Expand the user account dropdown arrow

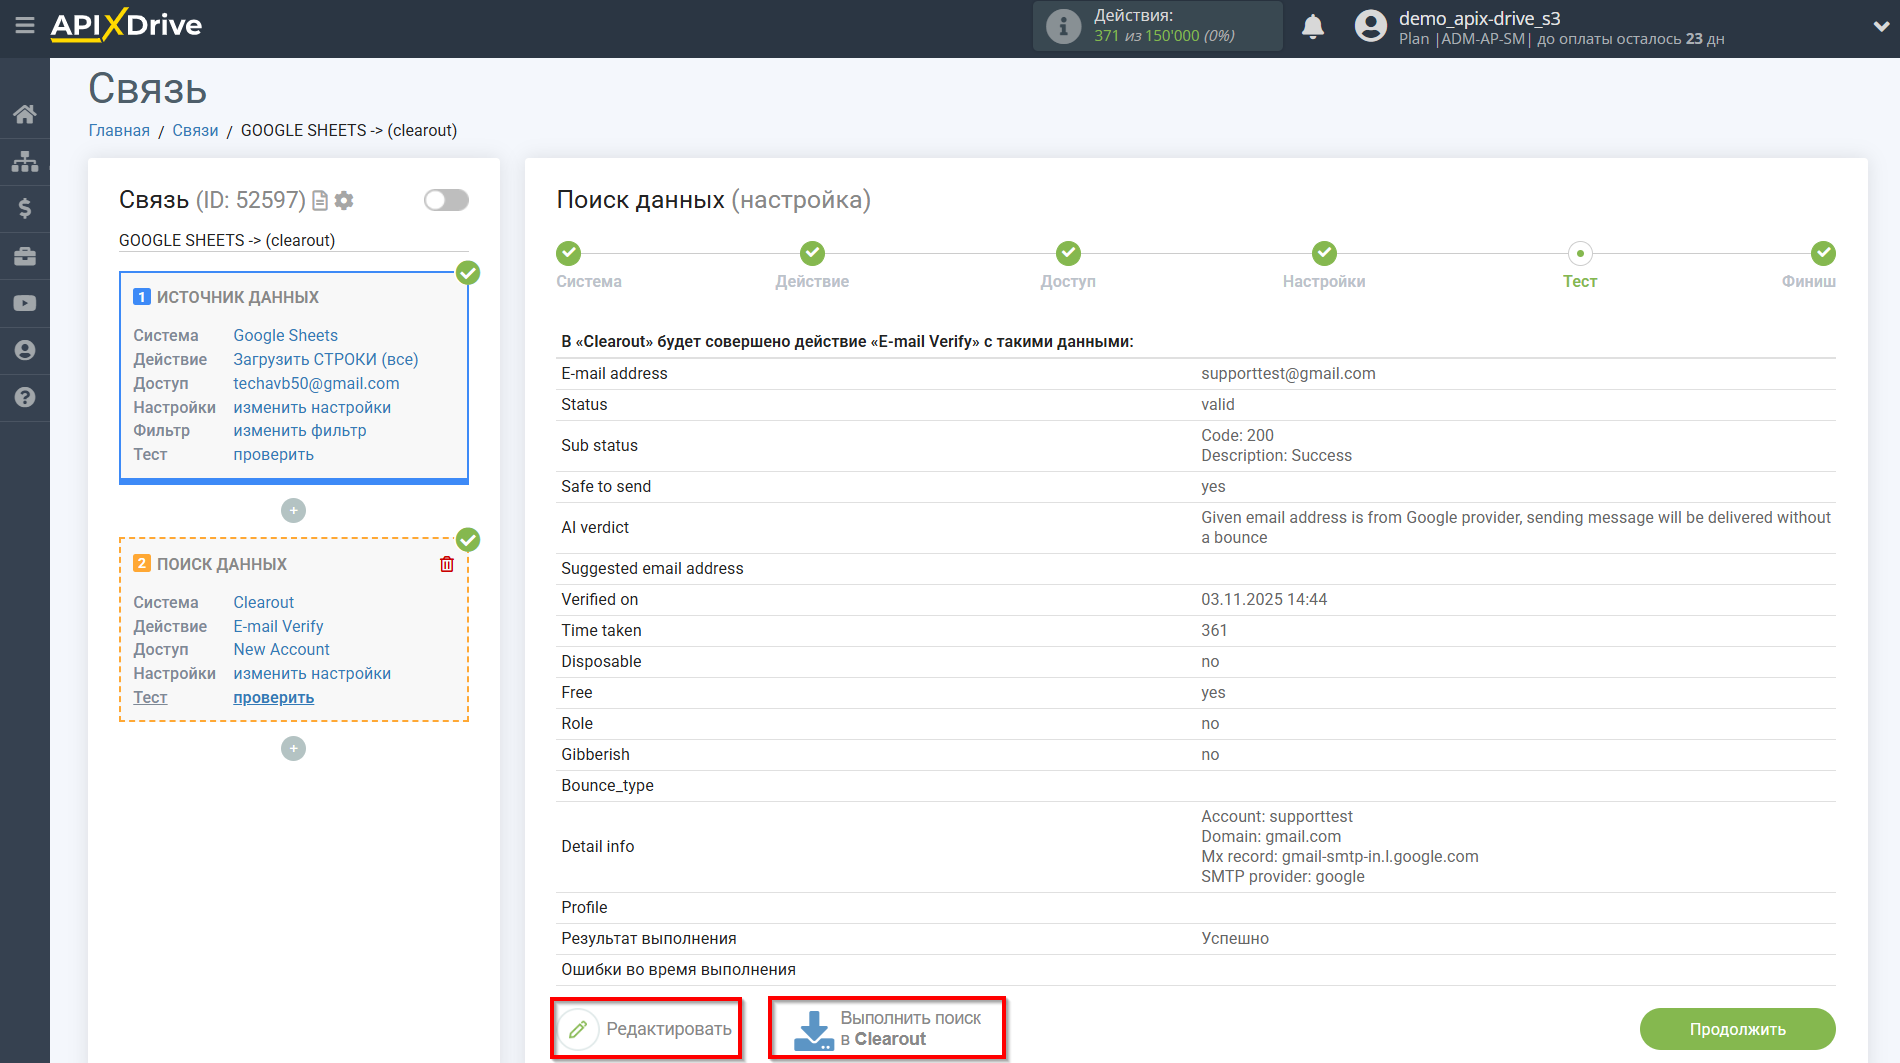1879,27
